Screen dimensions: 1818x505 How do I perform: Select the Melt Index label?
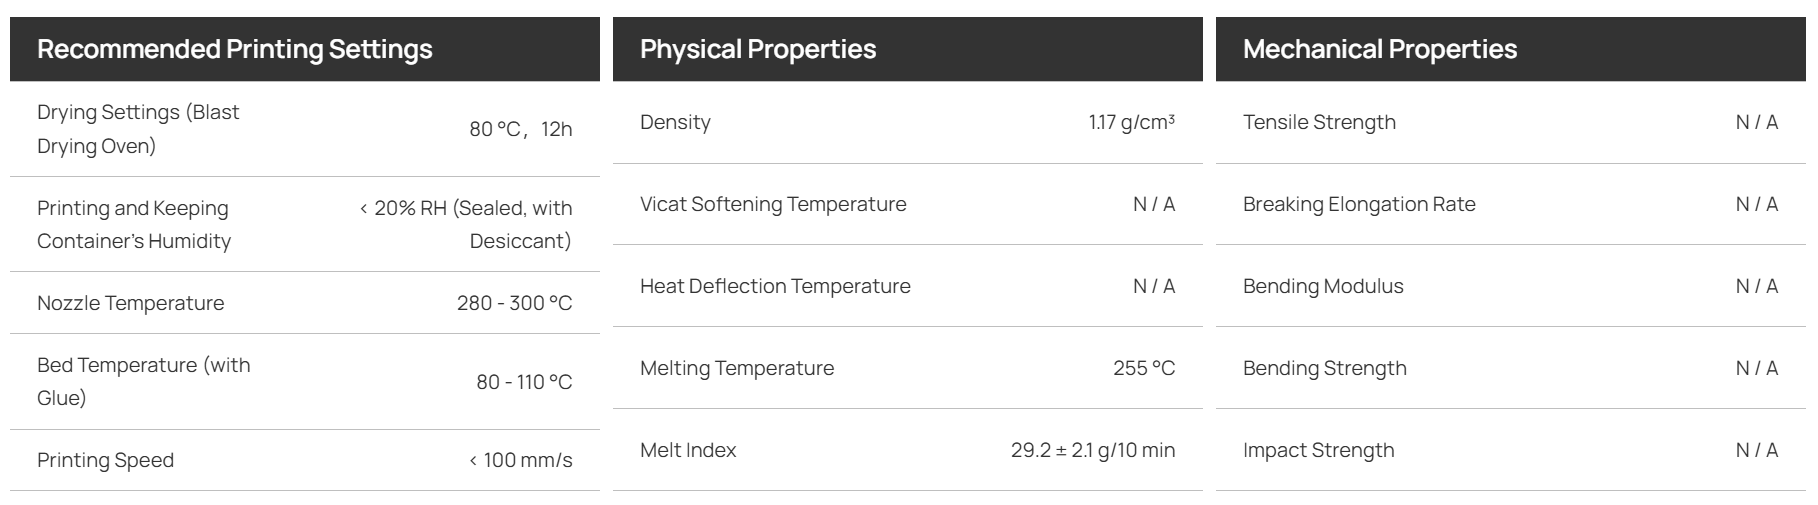click(x=688, y=450)
